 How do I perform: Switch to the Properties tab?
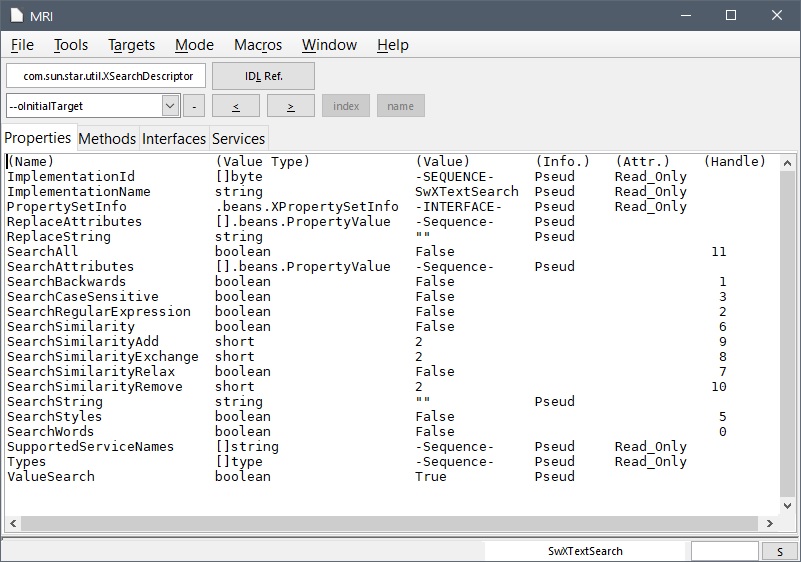(38, 138)
